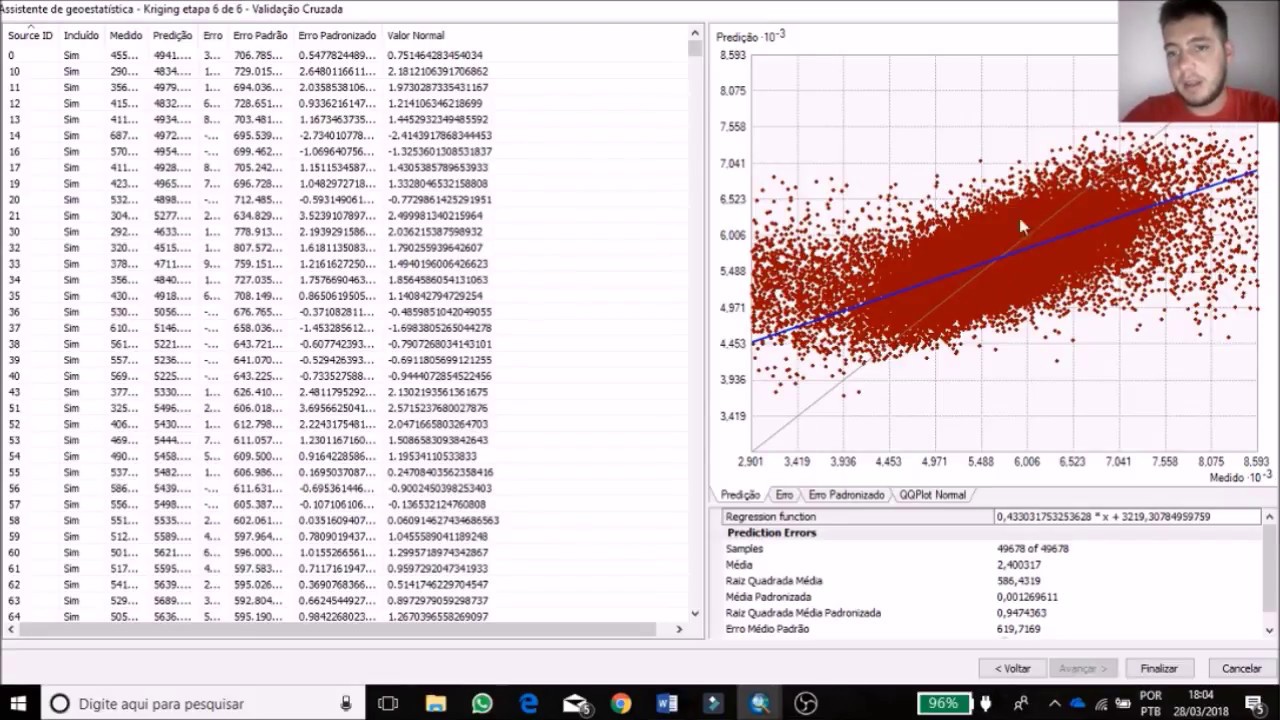The width and height of the screenshot is (1280, 720).
Task: Select the table row with Source ID 14
Action: pyautogui.click(x=345, y=135)
